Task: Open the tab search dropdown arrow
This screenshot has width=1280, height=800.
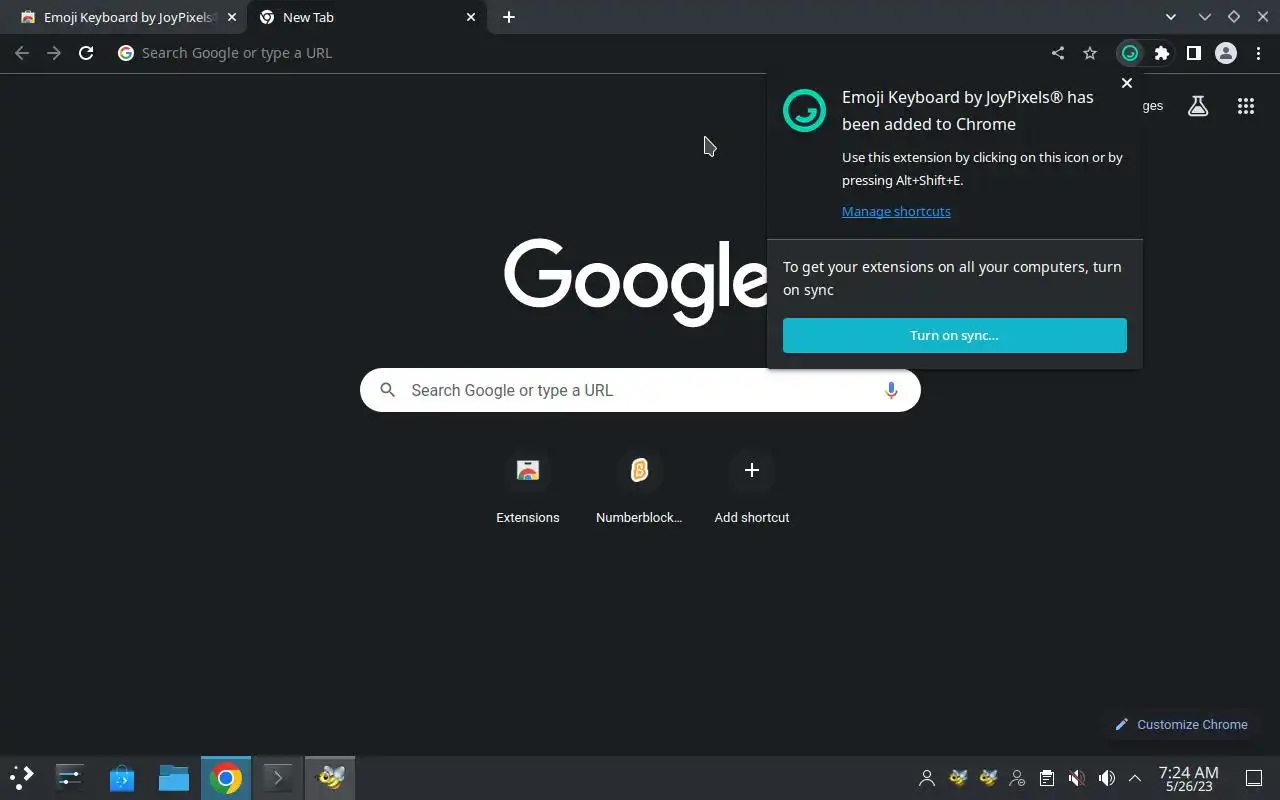Action: [x=1171, y=17]
